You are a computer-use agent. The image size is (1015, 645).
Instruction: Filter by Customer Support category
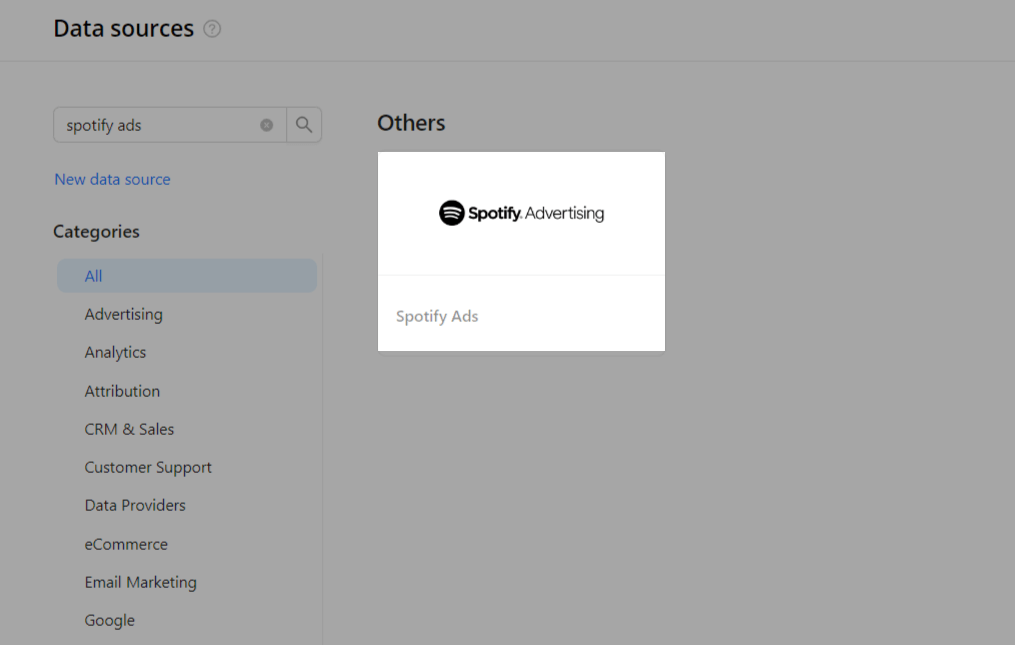[148, 468]
